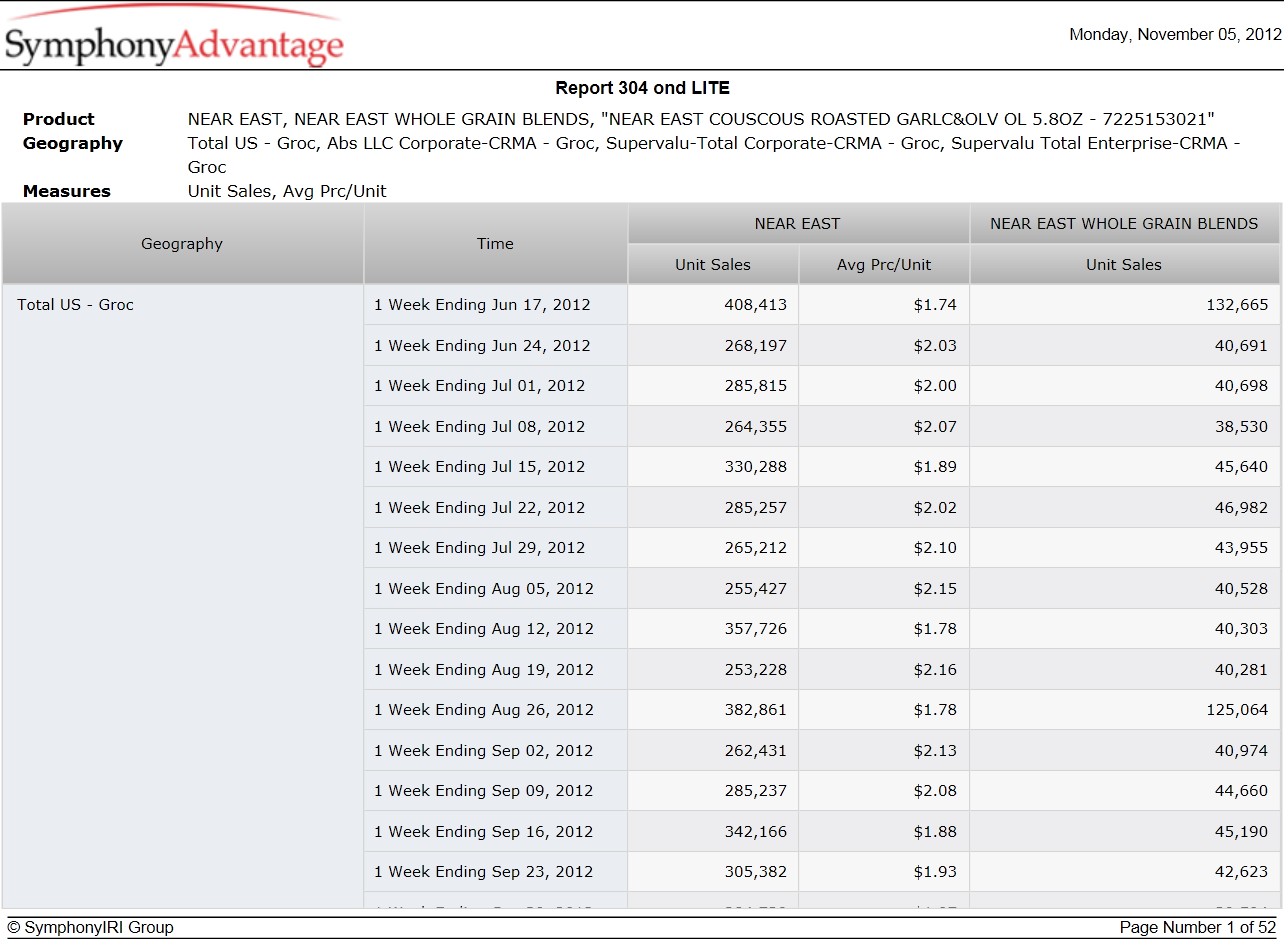
Task: Click the unit sales value 382,861
Action: [756, 710]
